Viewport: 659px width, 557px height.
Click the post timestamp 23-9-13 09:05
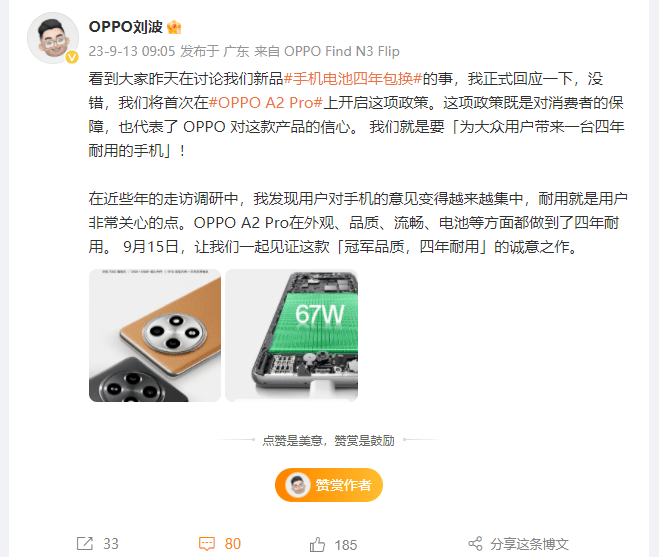[132, 51]
